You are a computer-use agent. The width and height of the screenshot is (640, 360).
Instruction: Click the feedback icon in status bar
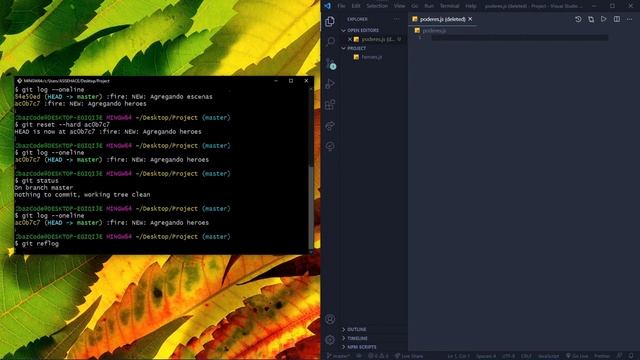point(619,356)
